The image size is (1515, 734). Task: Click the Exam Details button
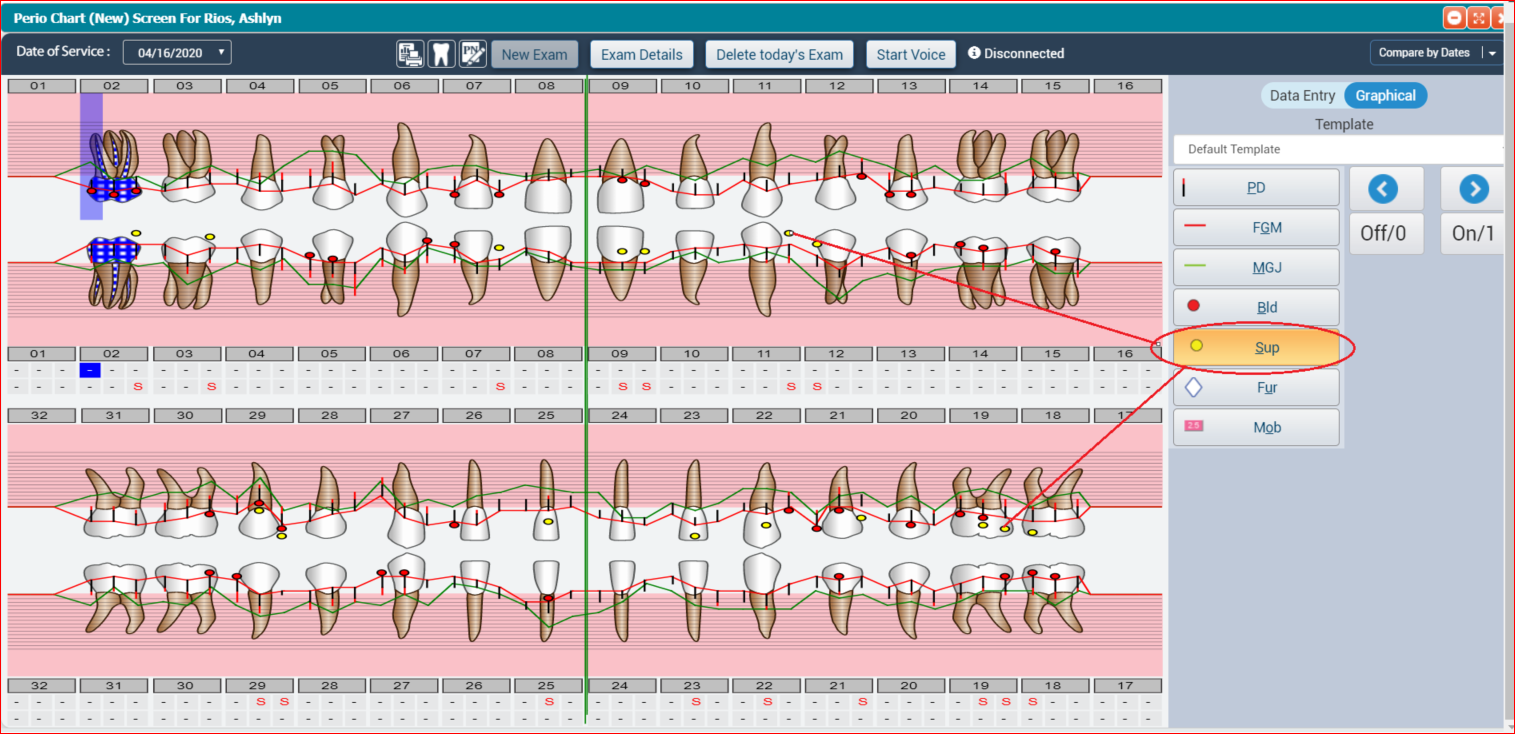click(x=642, y=54)
